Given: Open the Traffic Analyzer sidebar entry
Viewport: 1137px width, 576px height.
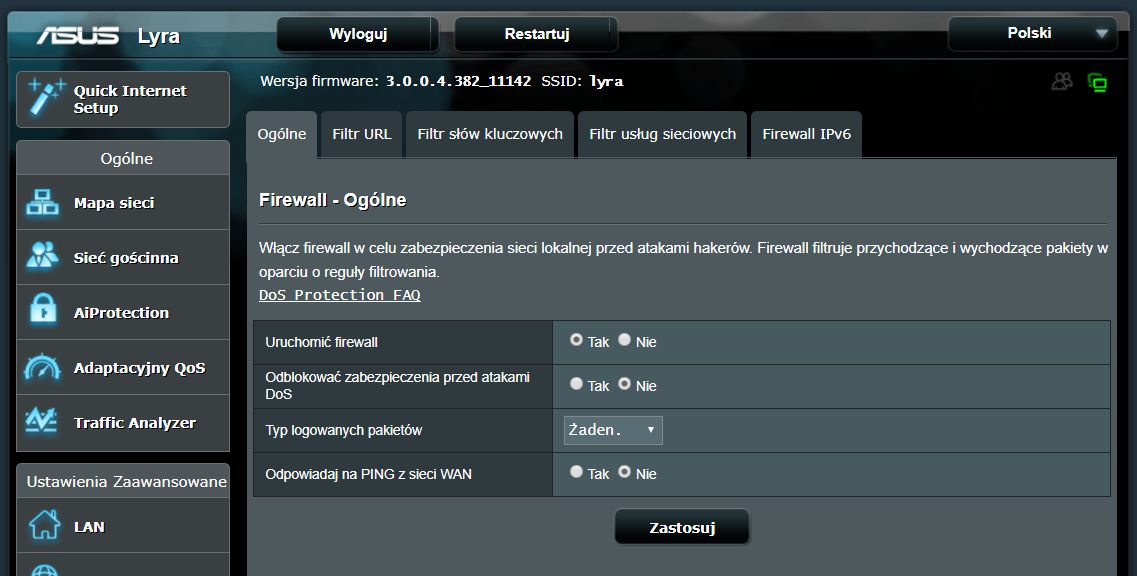Looking at the screenshot, I should coord(123,423).
